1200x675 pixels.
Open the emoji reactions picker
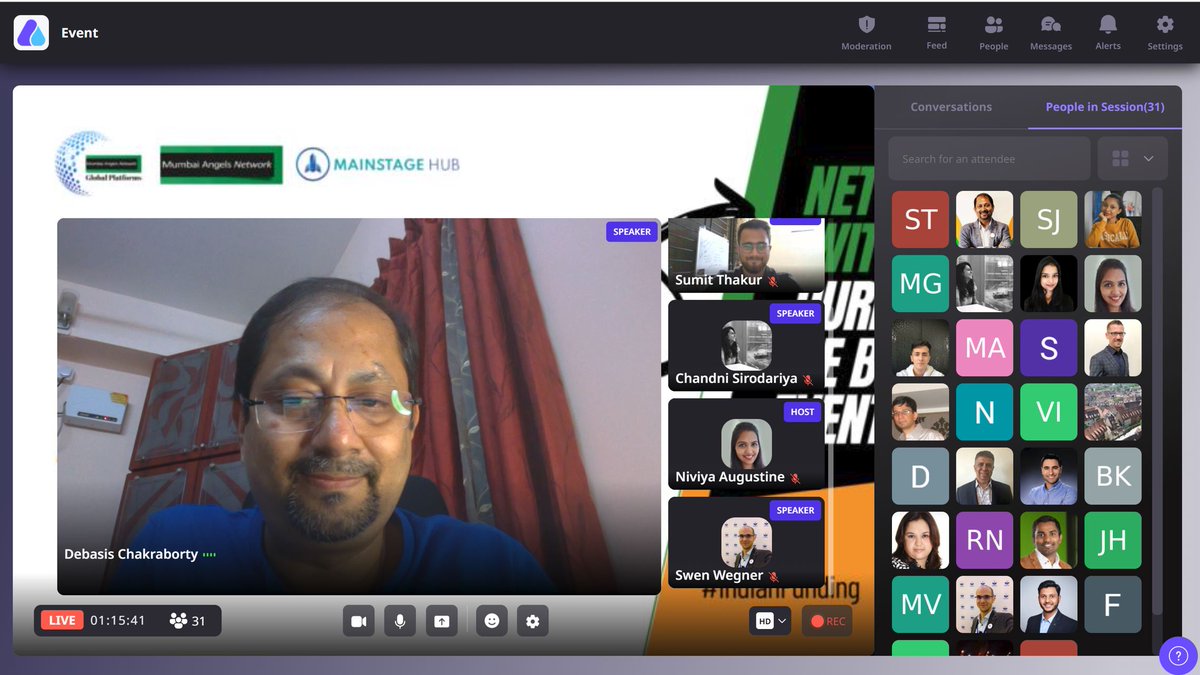coord(491,621)
